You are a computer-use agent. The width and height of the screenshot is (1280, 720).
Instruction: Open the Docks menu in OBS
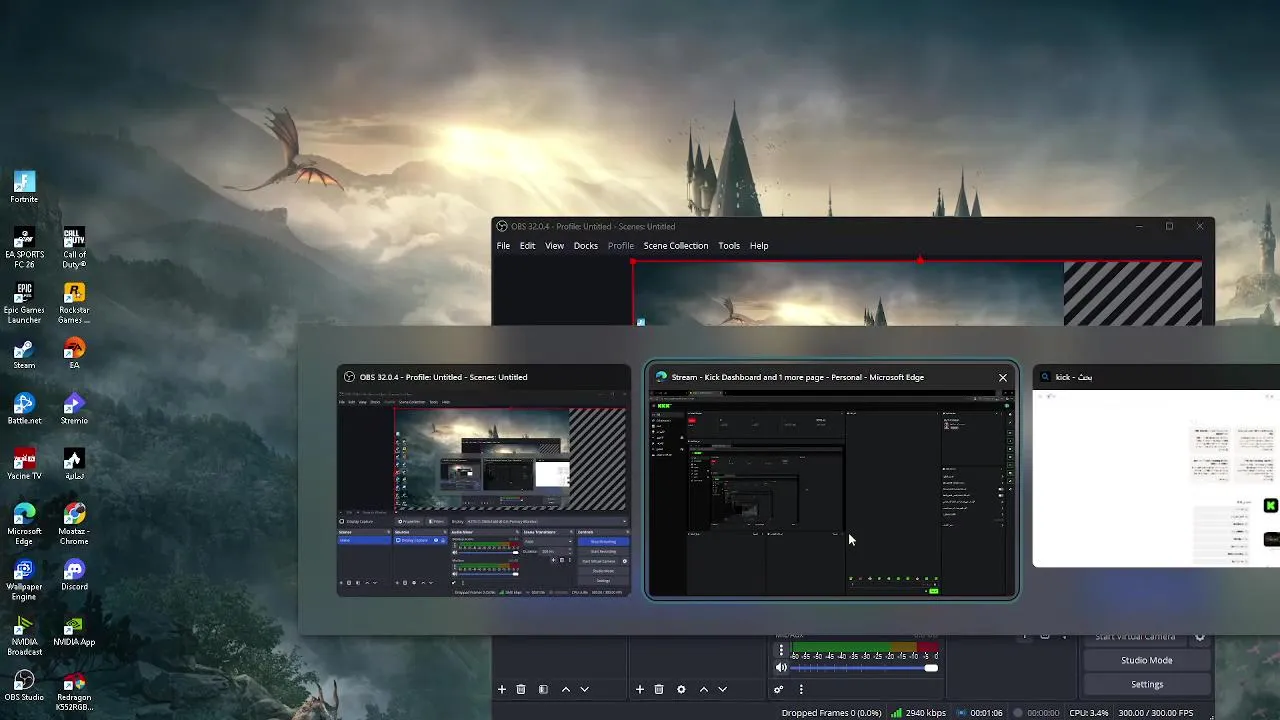[x=586, y=246]
